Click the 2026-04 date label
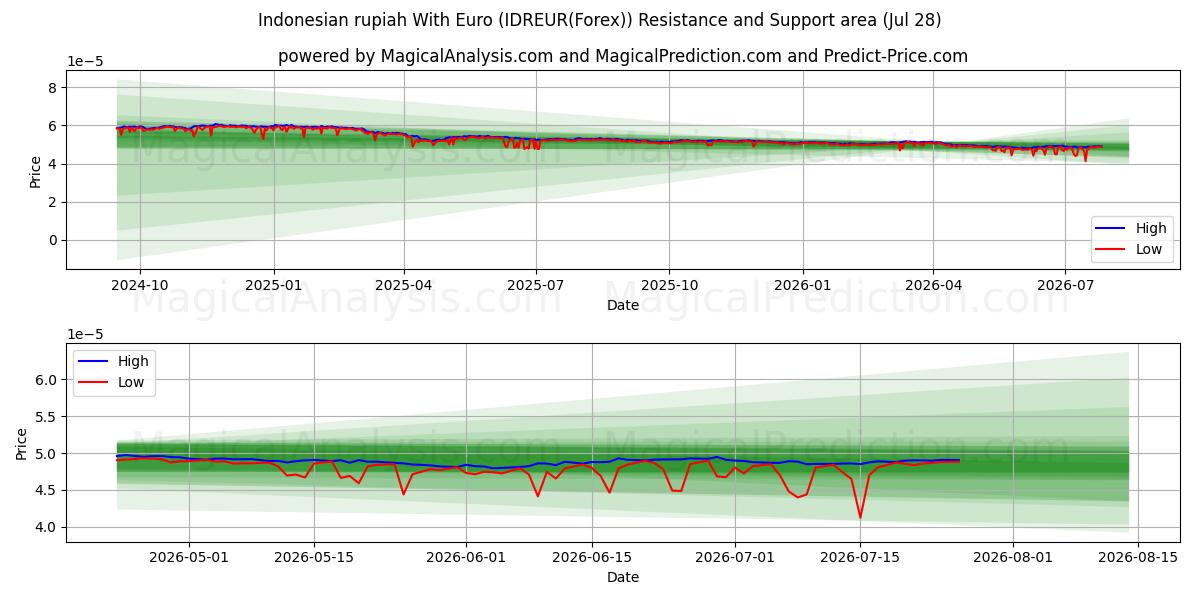This screenshot has width=1200, height=600. click(x=933, y=287)
